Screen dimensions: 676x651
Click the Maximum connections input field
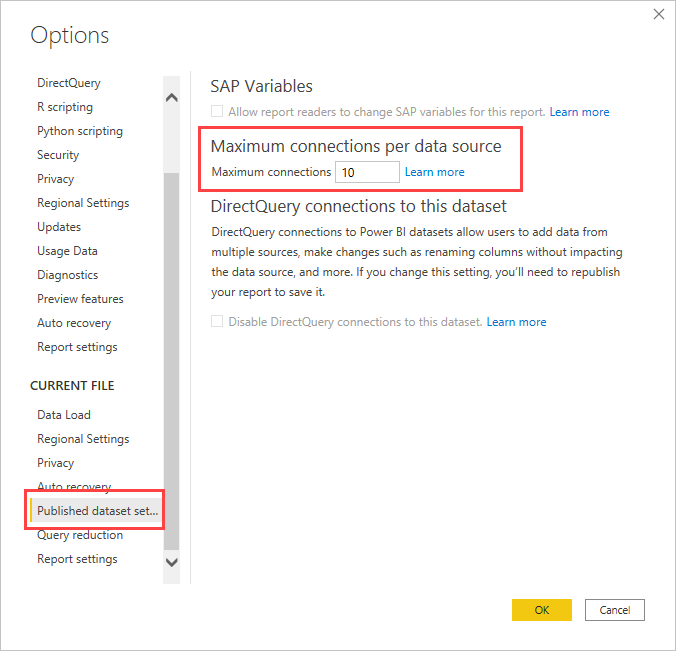point(367,172)
